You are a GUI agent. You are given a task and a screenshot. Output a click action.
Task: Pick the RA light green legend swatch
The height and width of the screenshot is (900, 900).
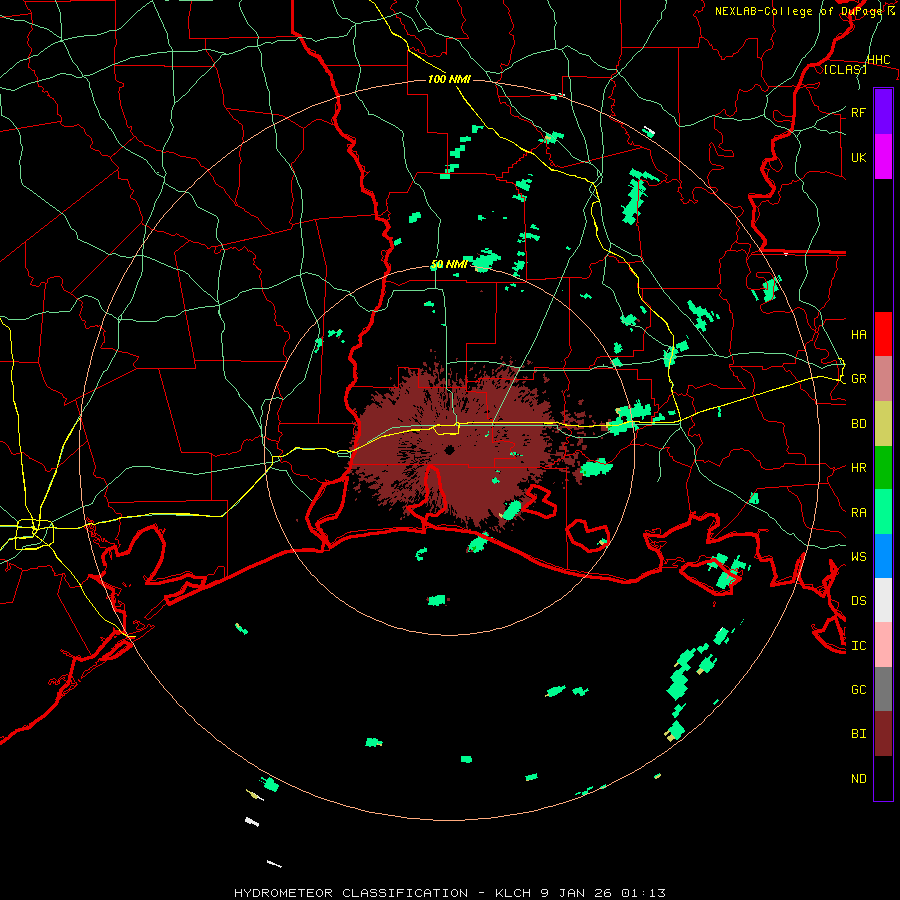[x=883, y=512]
